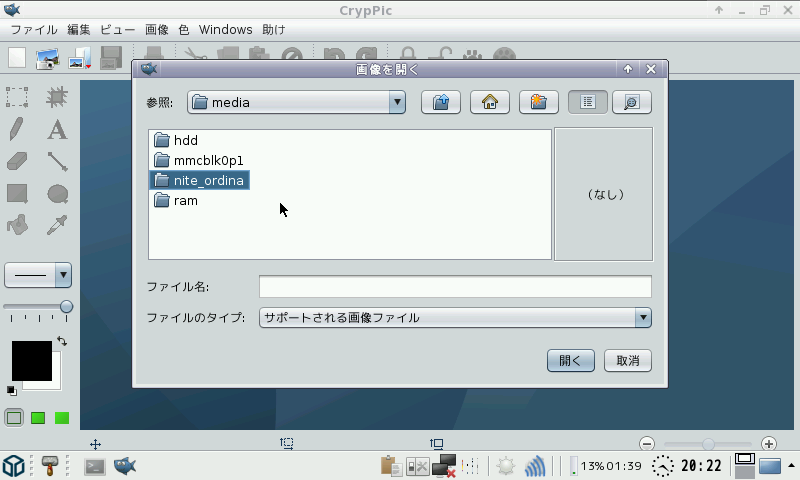Open terminal from taskbar
Viewport: 800px width, 480px height.
click(95, 466)
